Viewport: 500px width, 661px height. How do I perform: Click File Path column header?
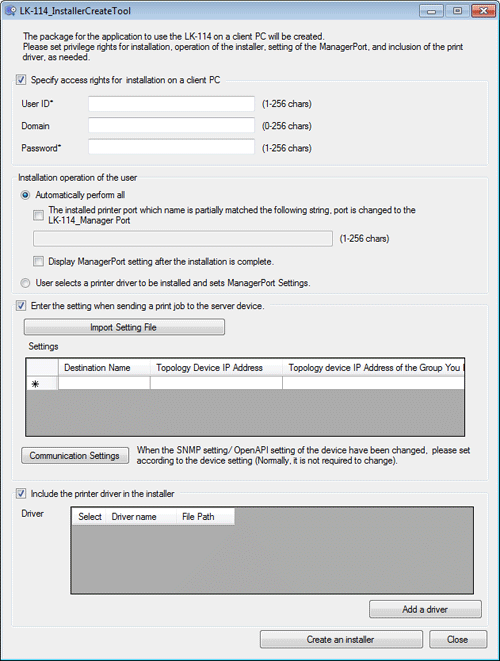coord(205,517)
